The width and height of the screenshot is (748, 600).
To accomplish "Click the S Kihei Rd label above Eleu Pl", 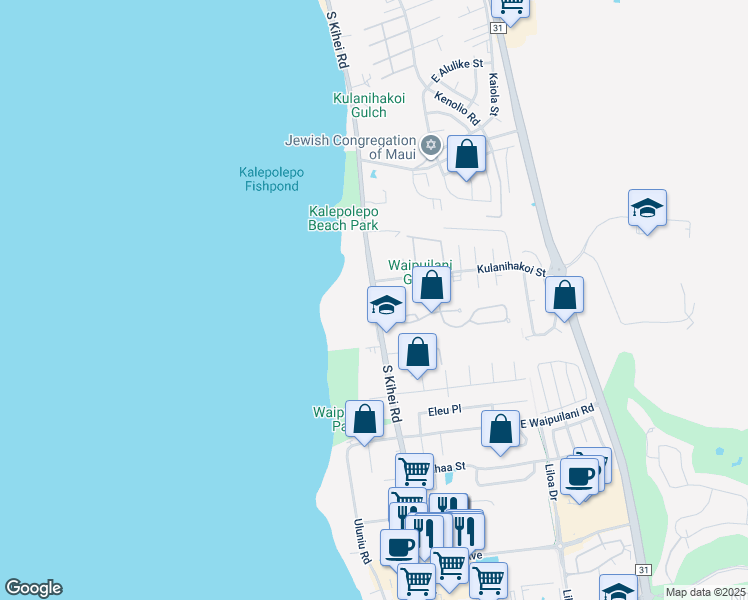I will (392, 394).
